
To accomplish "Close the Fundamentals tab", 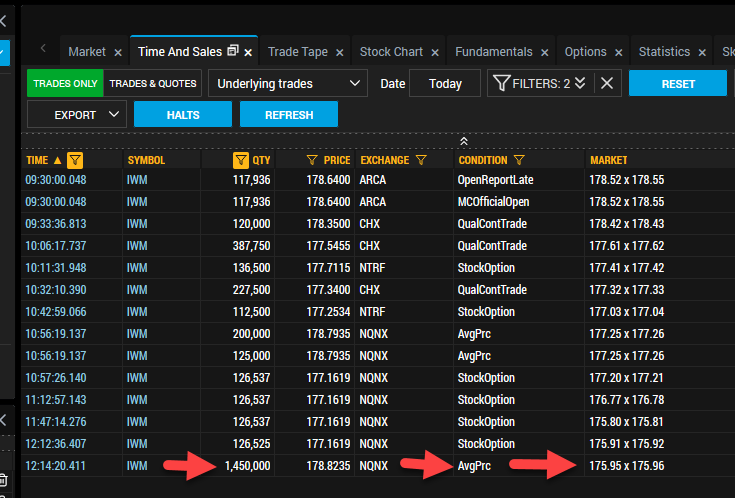I will tap(545, 53).
